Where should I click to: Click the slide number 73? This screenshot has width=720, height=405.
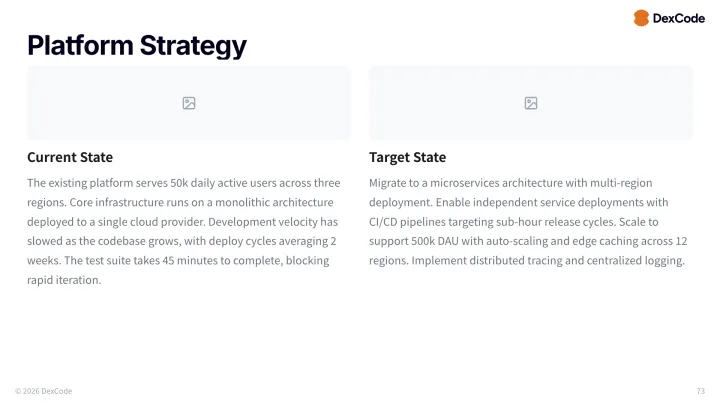tap(700, 391)
